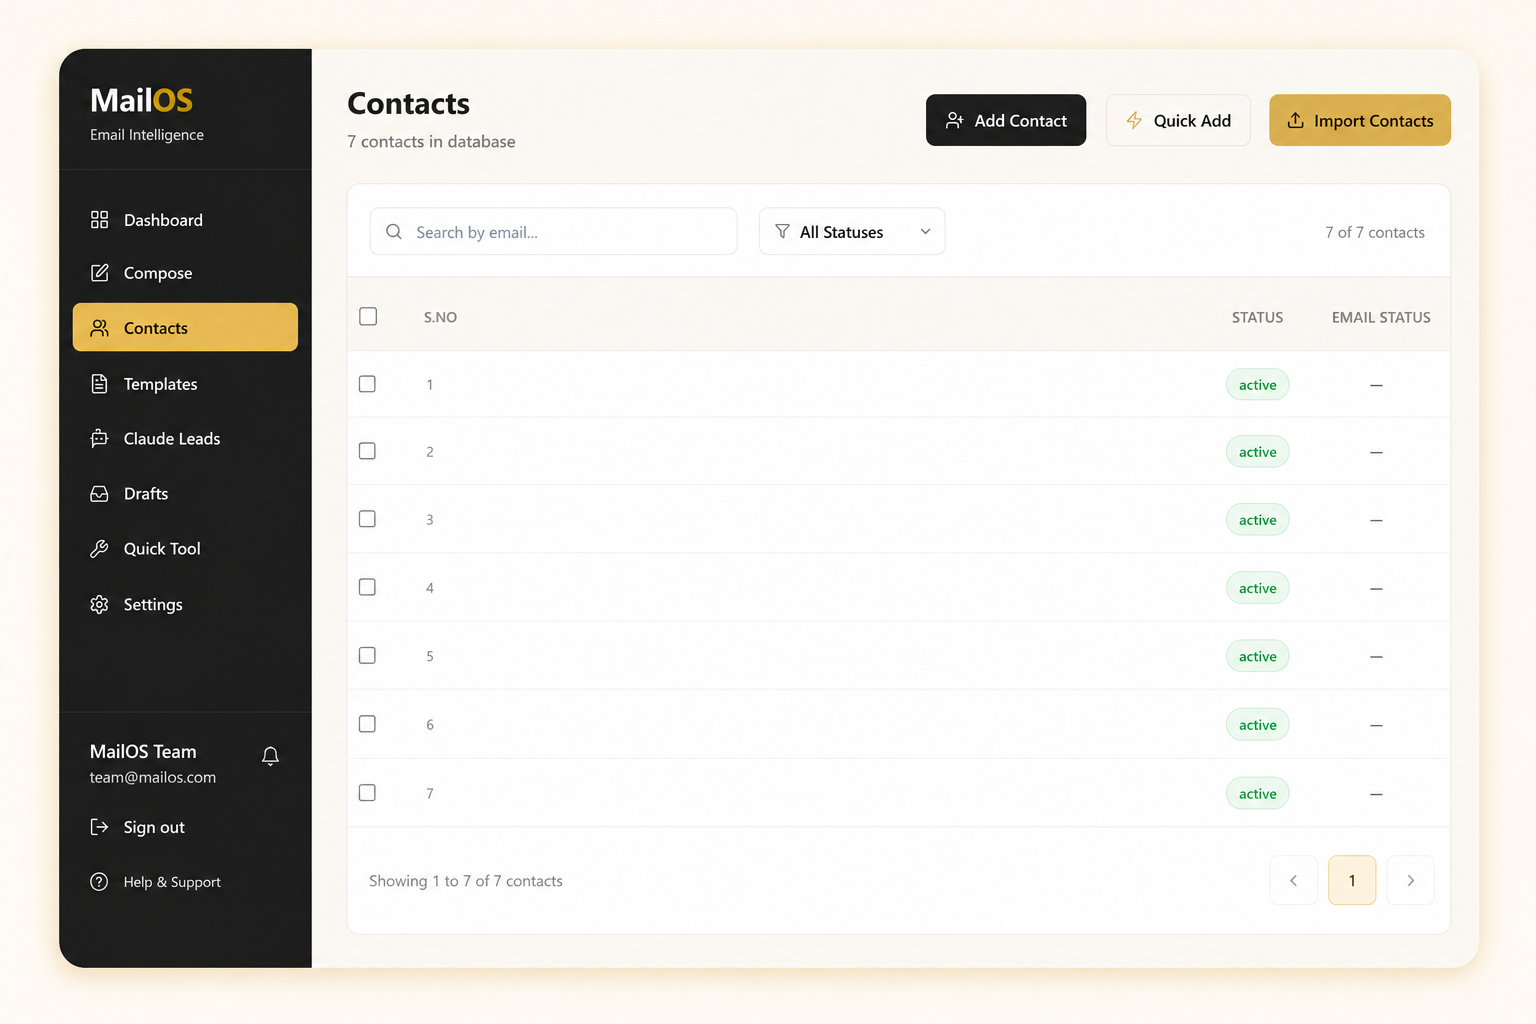Click the Settings gear icon
The height and width of the screenshot is (1024, 1536).
tap(99, 605)
